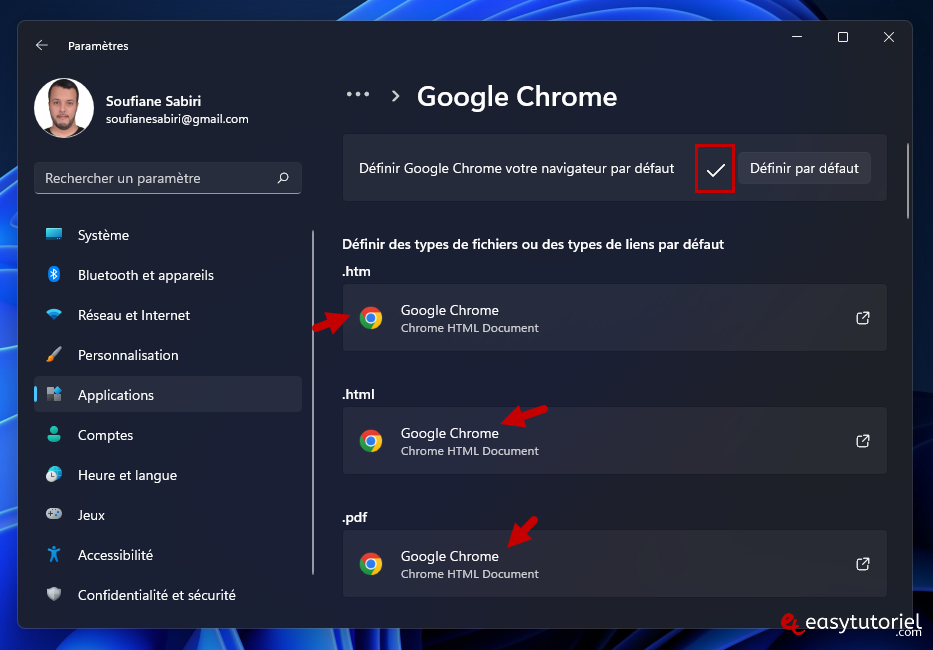Click the breadcrumb ellipsis (three dots)
Image resolution: width=933 pixels, height=650 pixels.
pyautogui.click(x=358, y=94)
